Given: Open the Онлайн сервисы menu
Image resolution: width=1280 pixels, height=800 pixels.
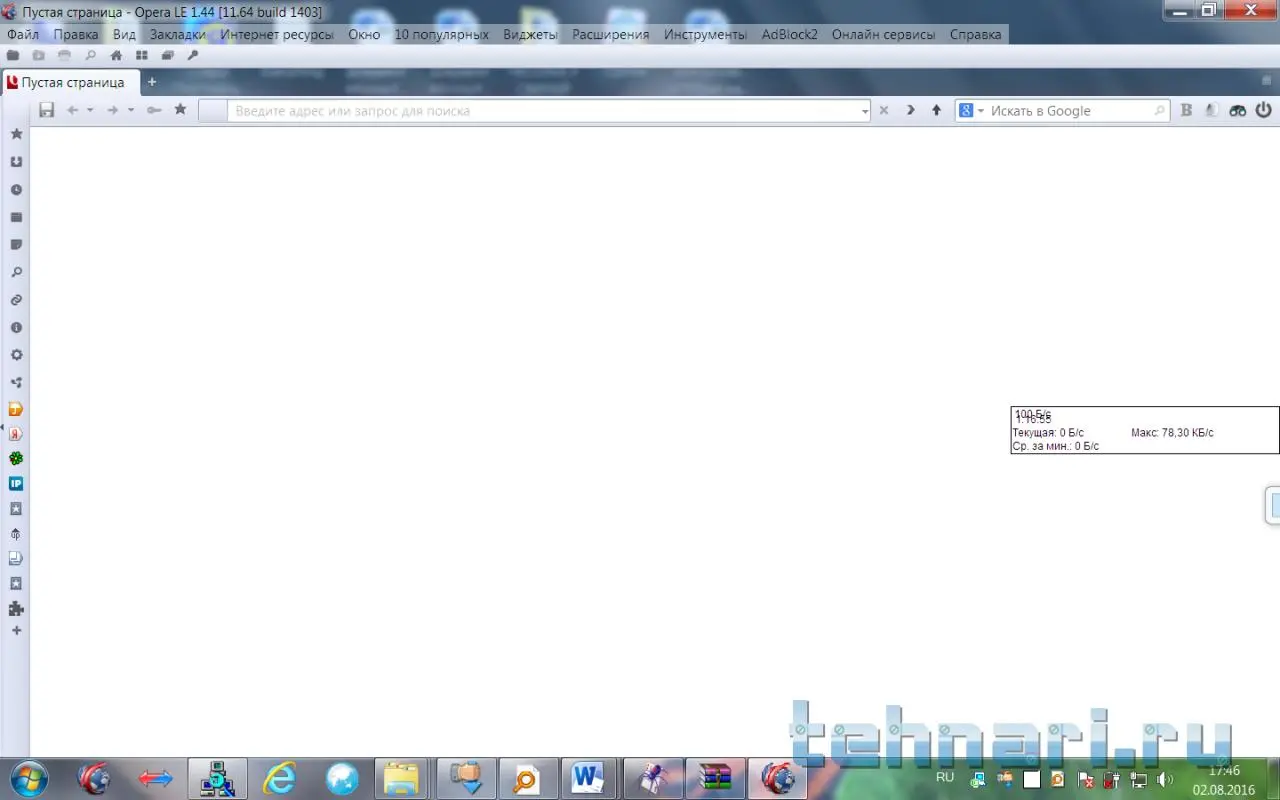Looking at the screenshot, I should click(883, 34).
